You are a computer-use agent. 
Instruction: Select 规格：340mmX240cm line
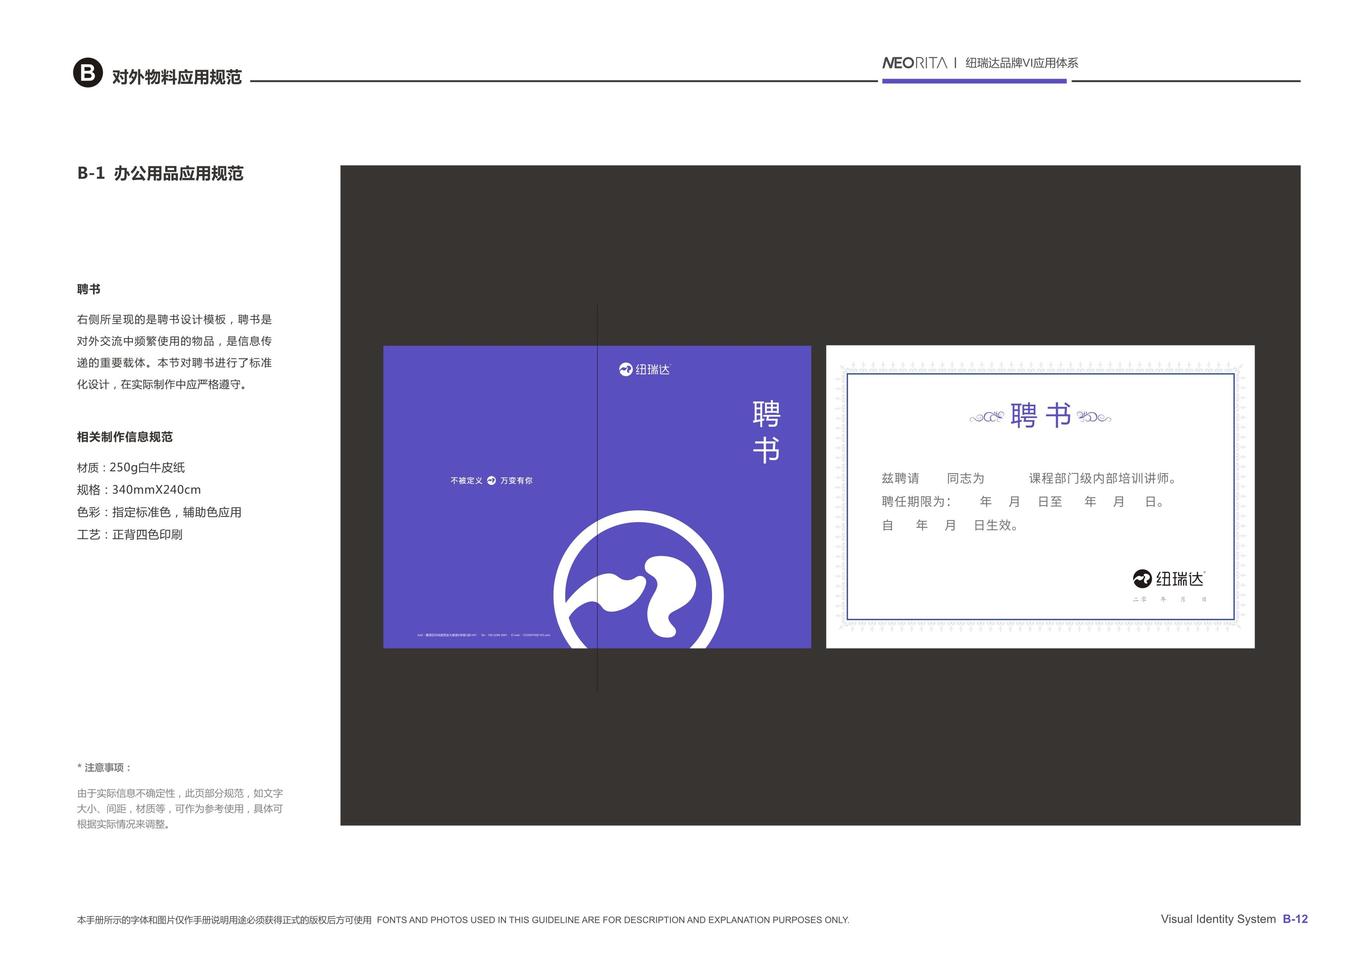tap(139, 490)
